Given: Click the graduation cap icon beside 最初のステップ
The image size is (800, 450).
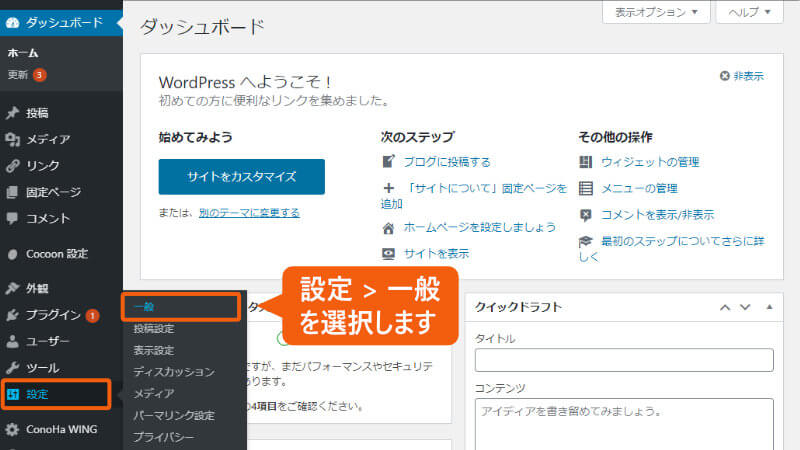Looking at the screenshot, I should (x=586, y=241).
